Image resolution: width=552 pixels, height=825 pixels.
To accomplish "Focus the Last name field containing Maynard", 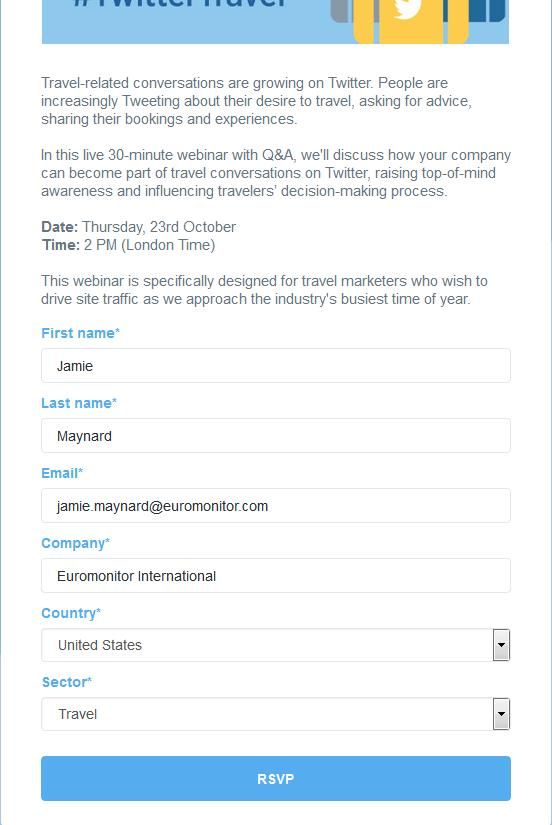I will point(276,436).
